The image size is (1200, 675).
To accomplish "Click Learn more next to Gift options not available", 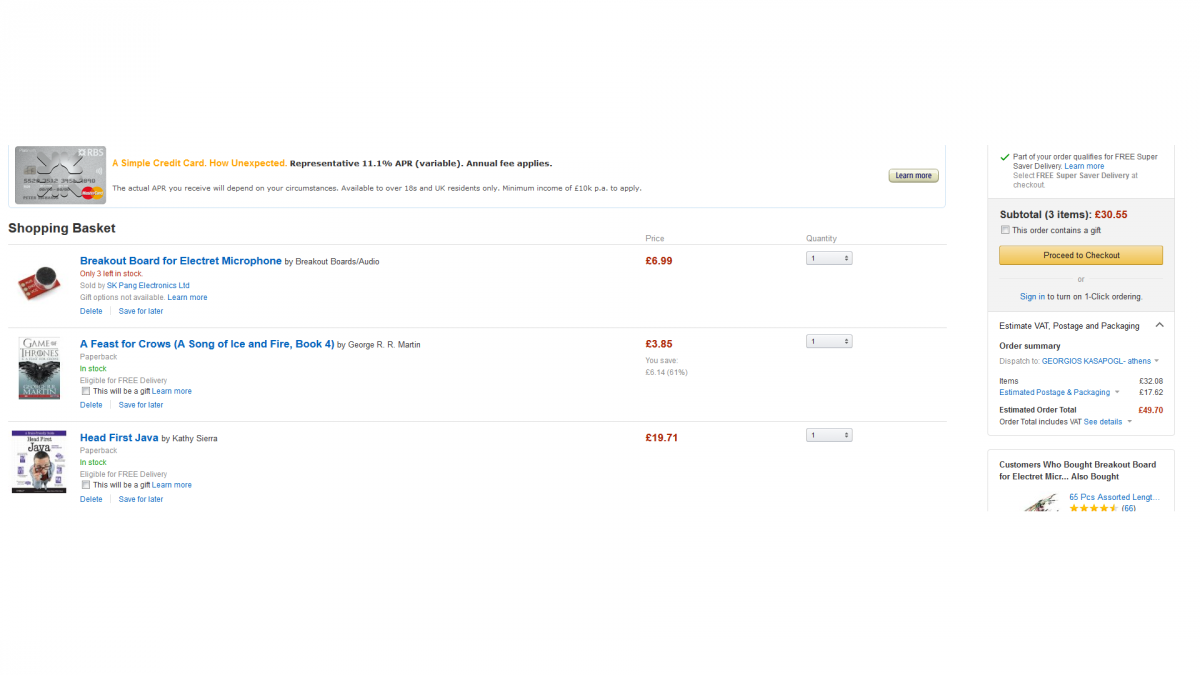I will point(187,297).
